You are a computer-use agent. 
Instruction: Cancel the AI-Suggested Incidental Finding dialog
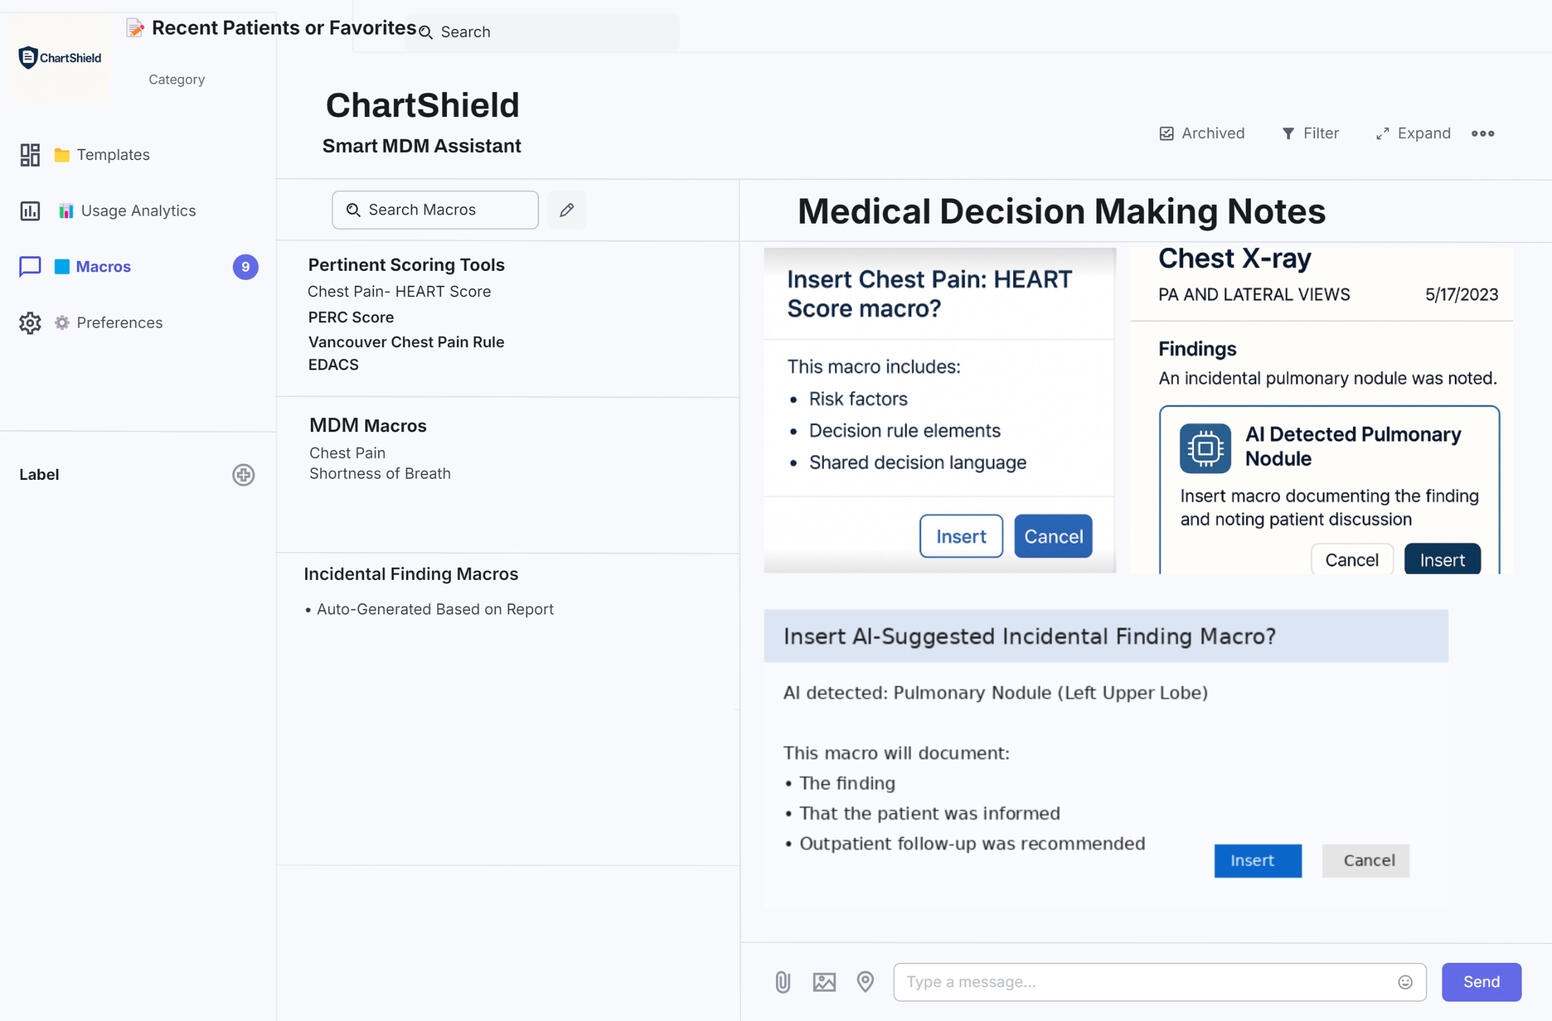point(1366,861)
